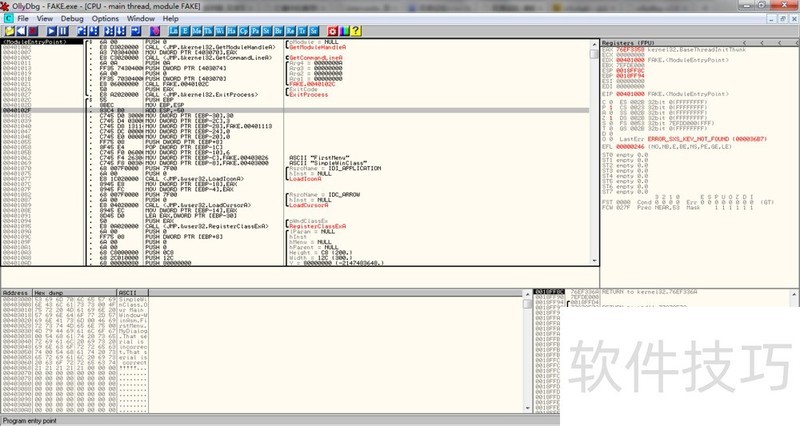
Task: Open the View menu
Action: [x=43, y=18]
